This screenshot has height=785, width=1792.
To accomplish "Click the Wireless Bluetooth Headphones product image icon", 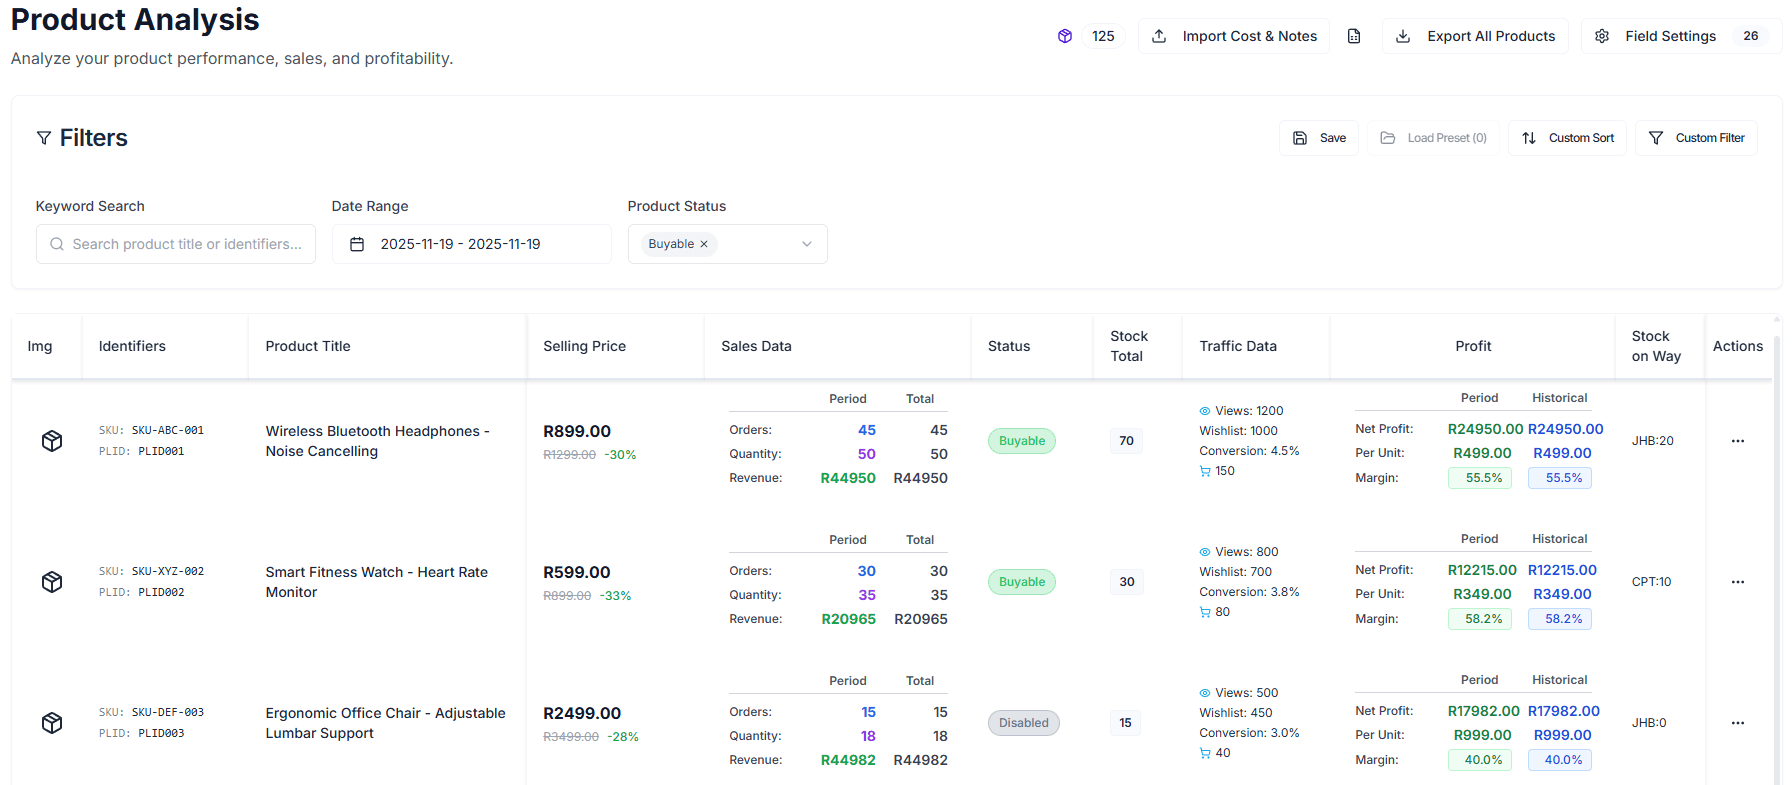I will tap(52, 441).
